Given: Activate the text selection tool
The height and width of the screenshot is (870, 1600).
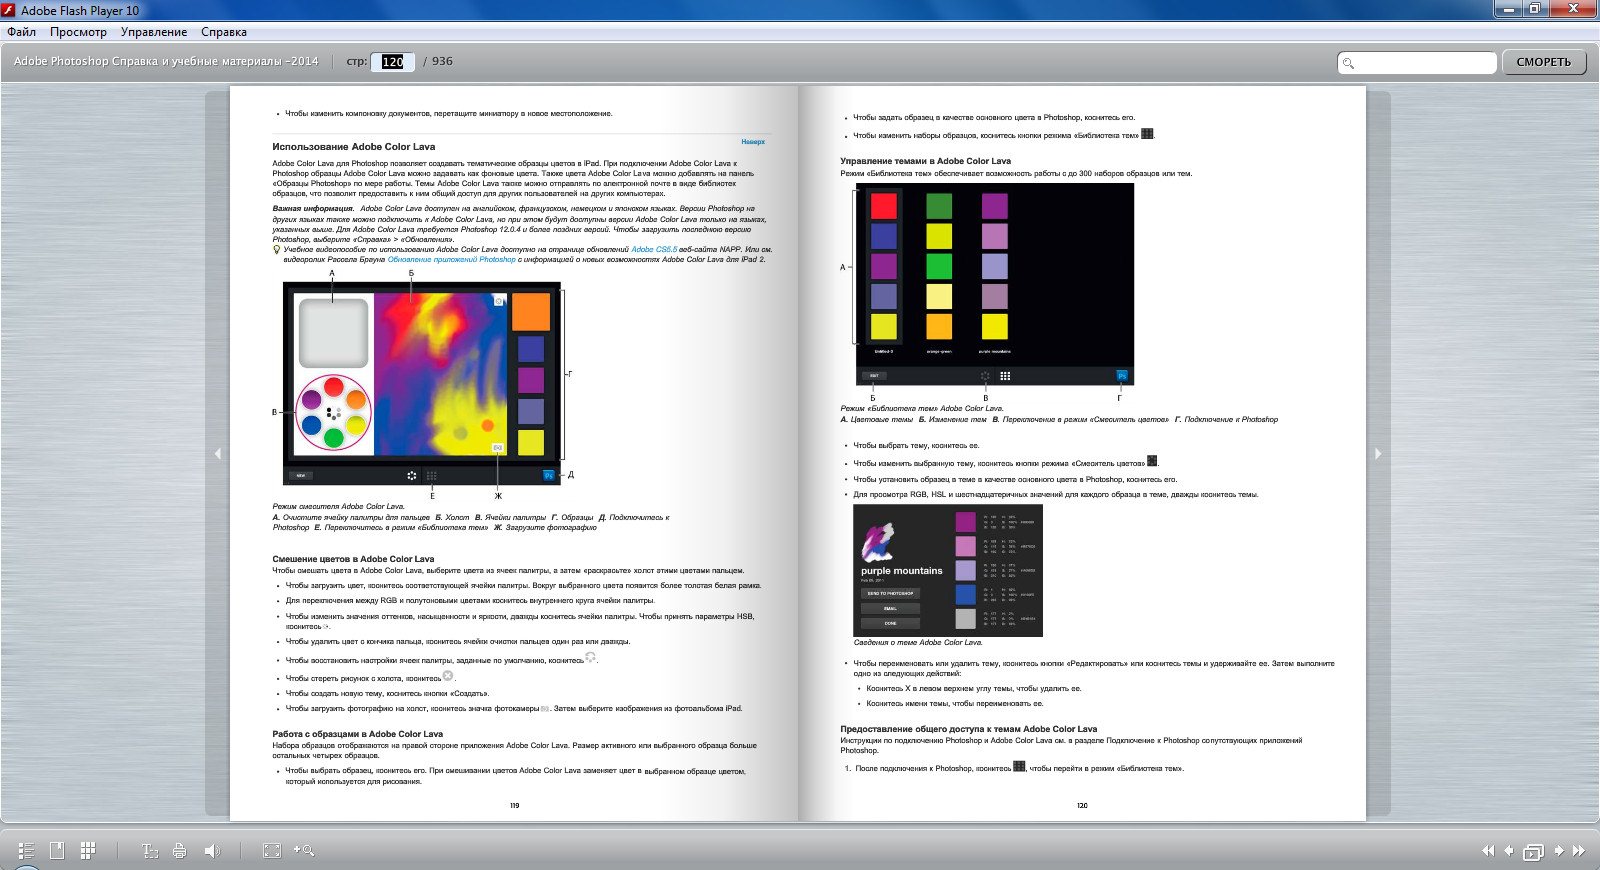Looking at the screenshot, I should pyautogui.click(x=150, y=851).
